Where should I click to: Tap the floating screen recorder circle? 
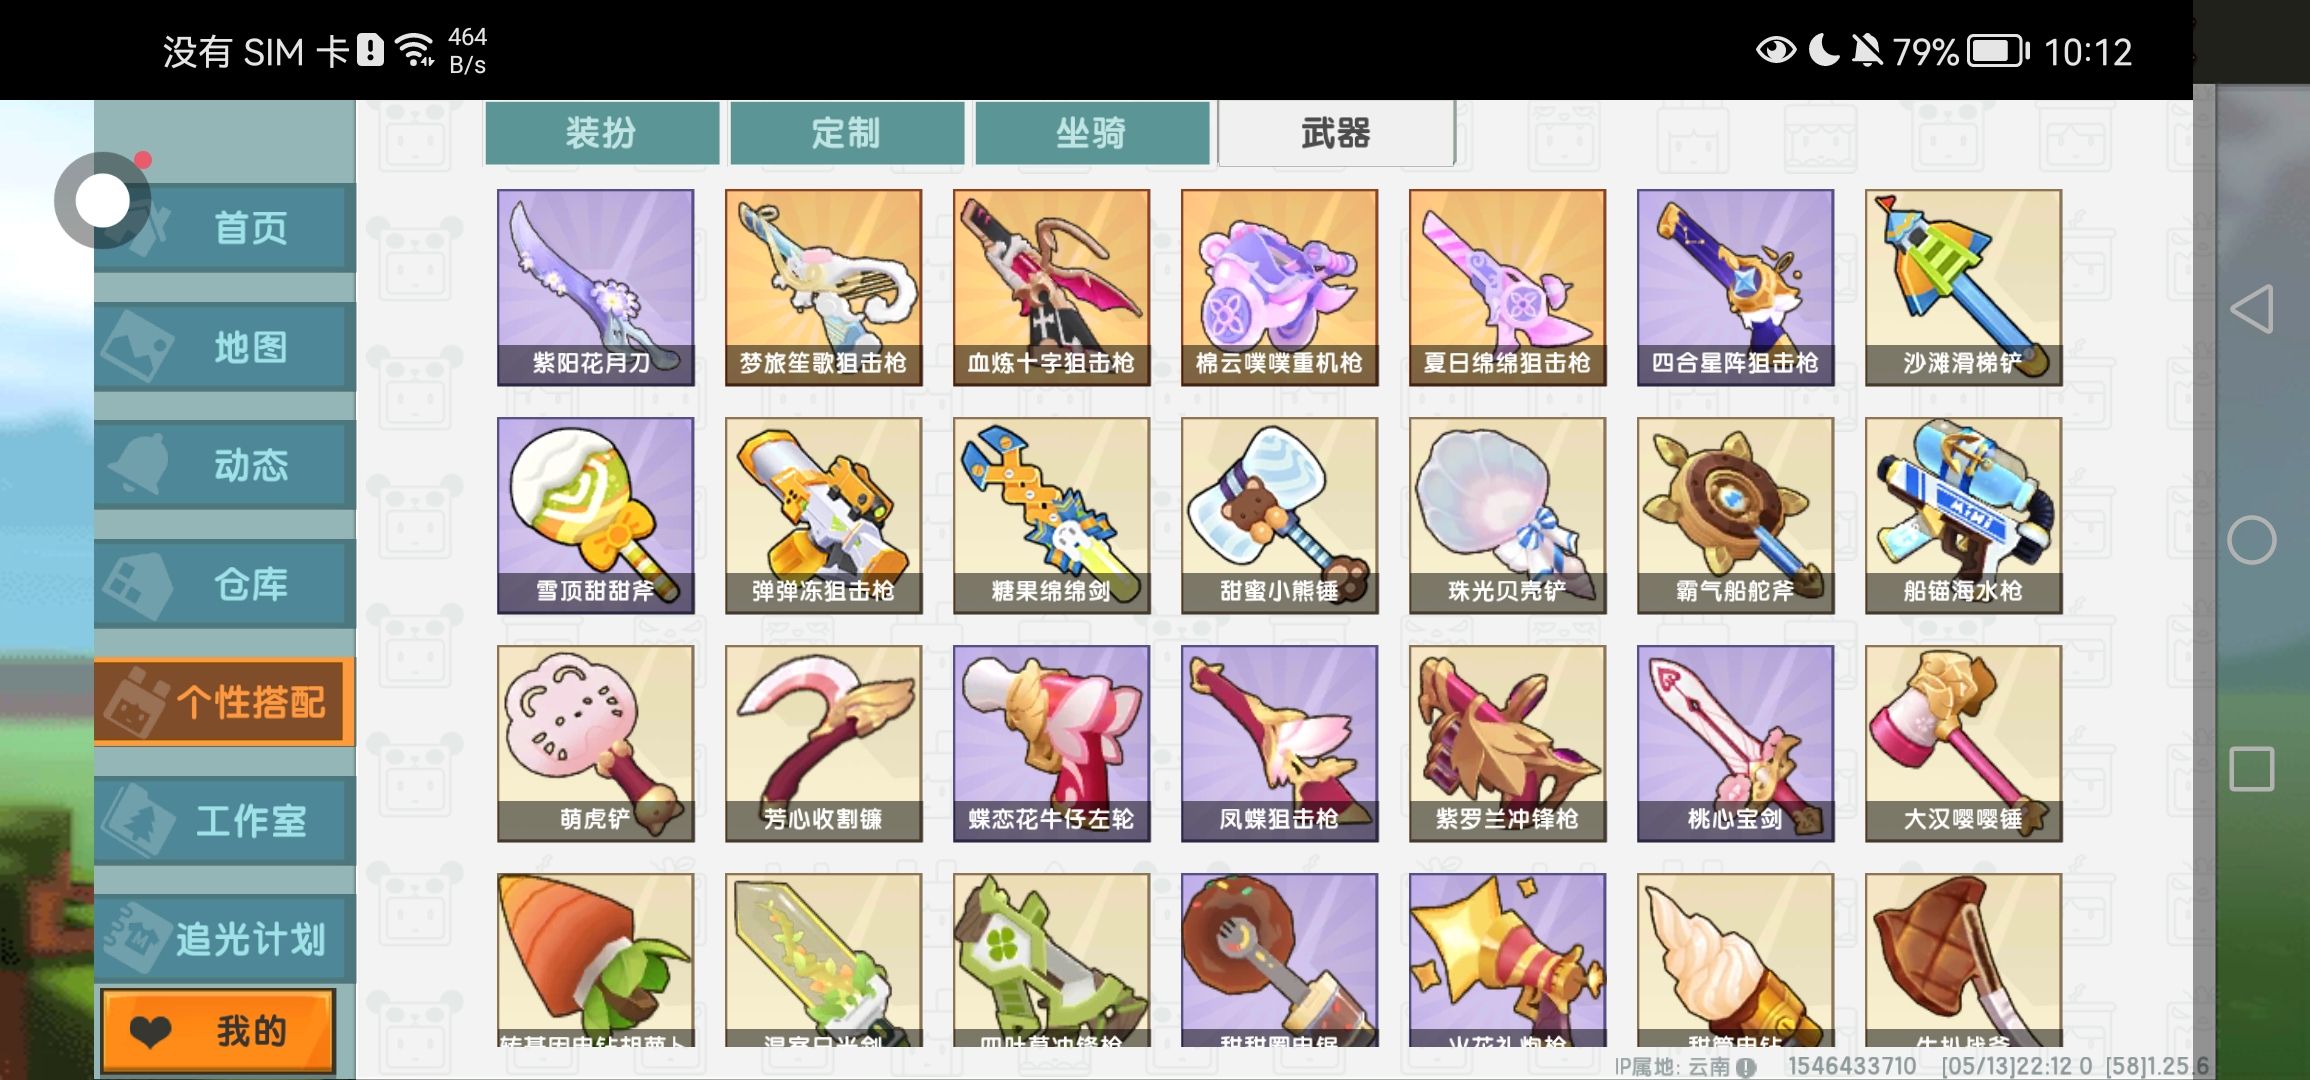pos(103,201)
